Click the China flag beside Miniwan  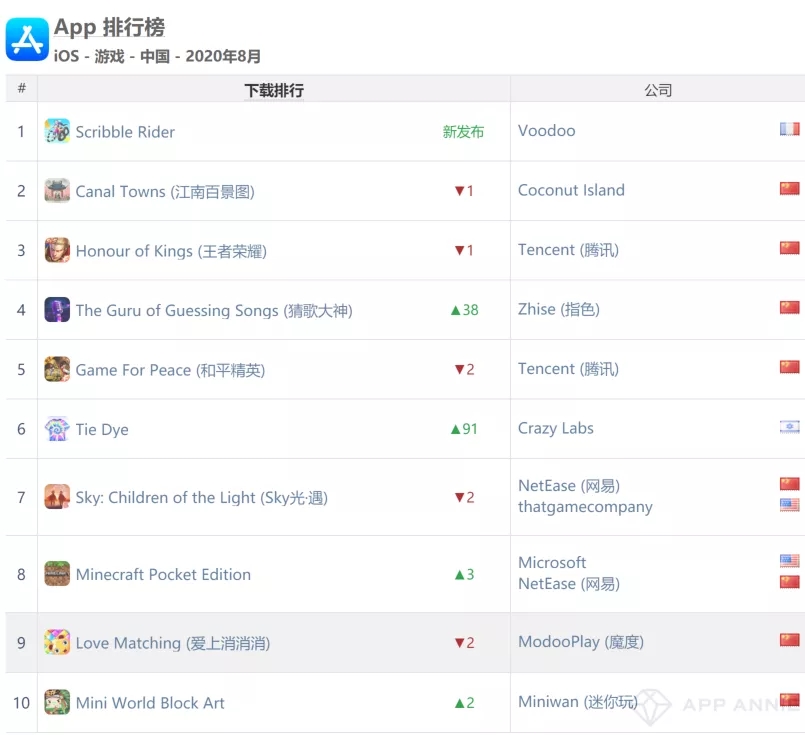(790, 700)
